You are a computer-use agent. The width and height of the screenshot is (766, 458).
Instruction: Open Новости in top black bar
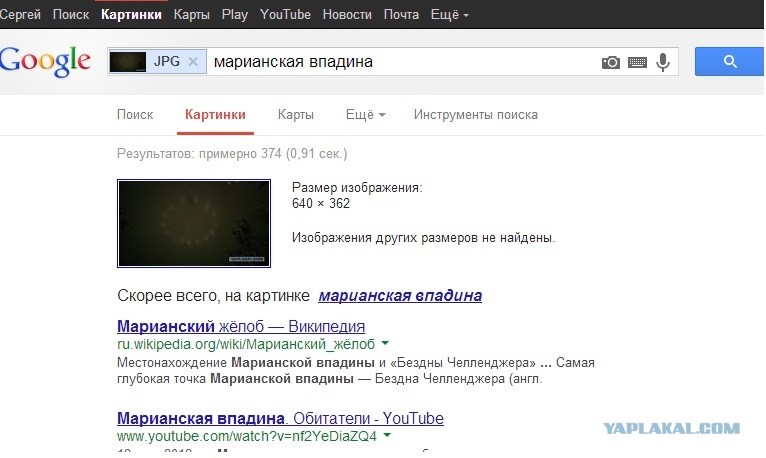point(347,15)
